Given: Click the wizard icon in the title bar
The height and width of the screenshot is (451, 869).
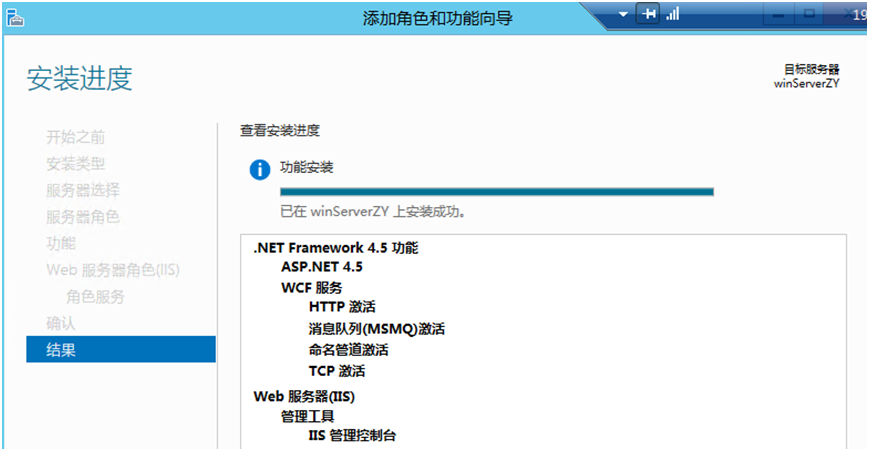Looking at the screenshot, I should click(x=15, y=18).
